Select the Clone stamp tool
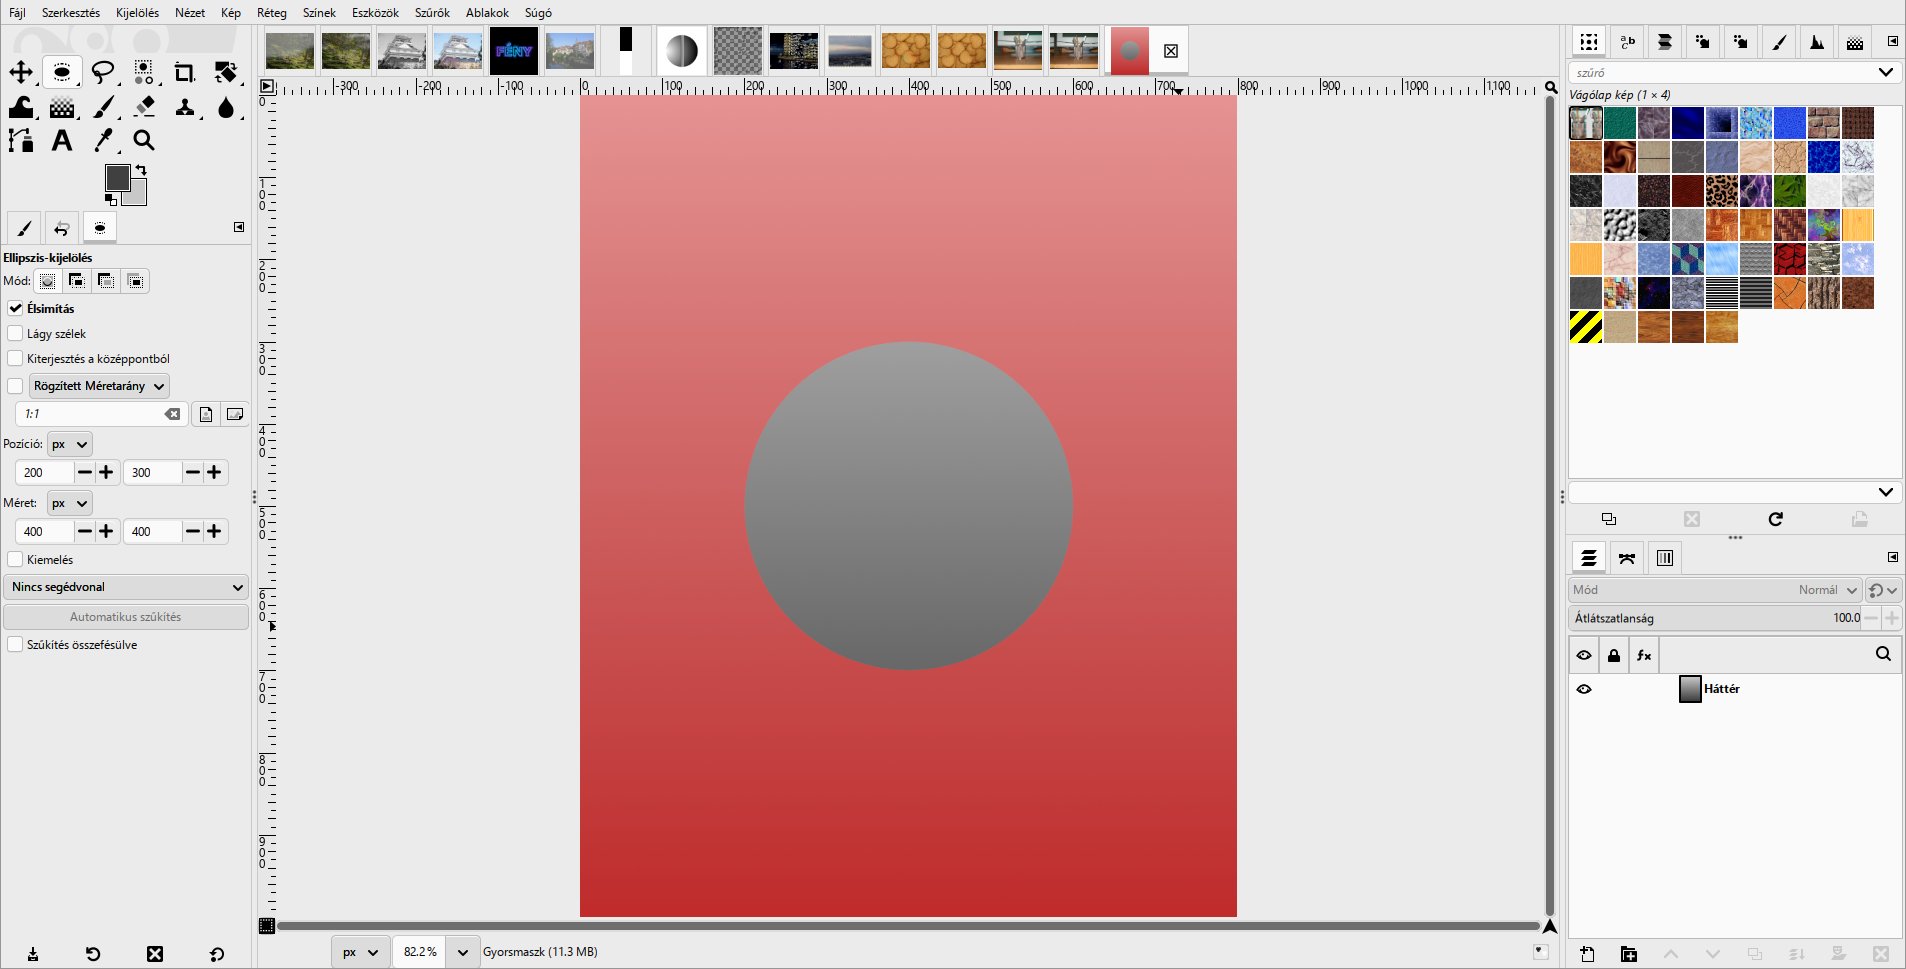 (x=185, y=107)
